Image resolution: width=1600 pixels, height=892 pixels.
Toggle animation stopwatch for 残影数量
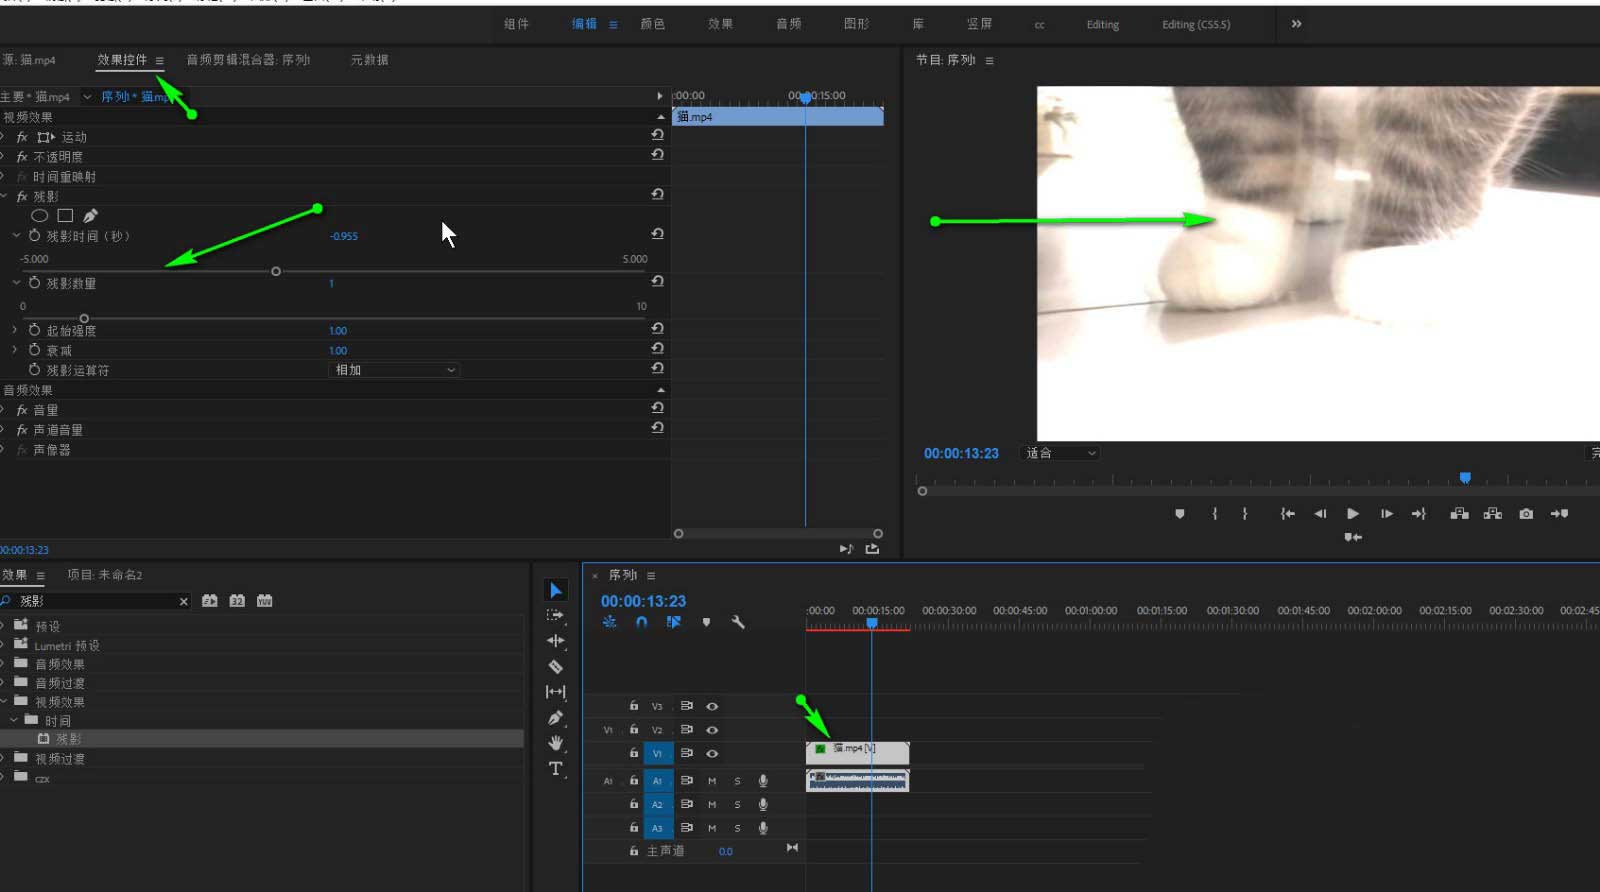tap(35, 283)
